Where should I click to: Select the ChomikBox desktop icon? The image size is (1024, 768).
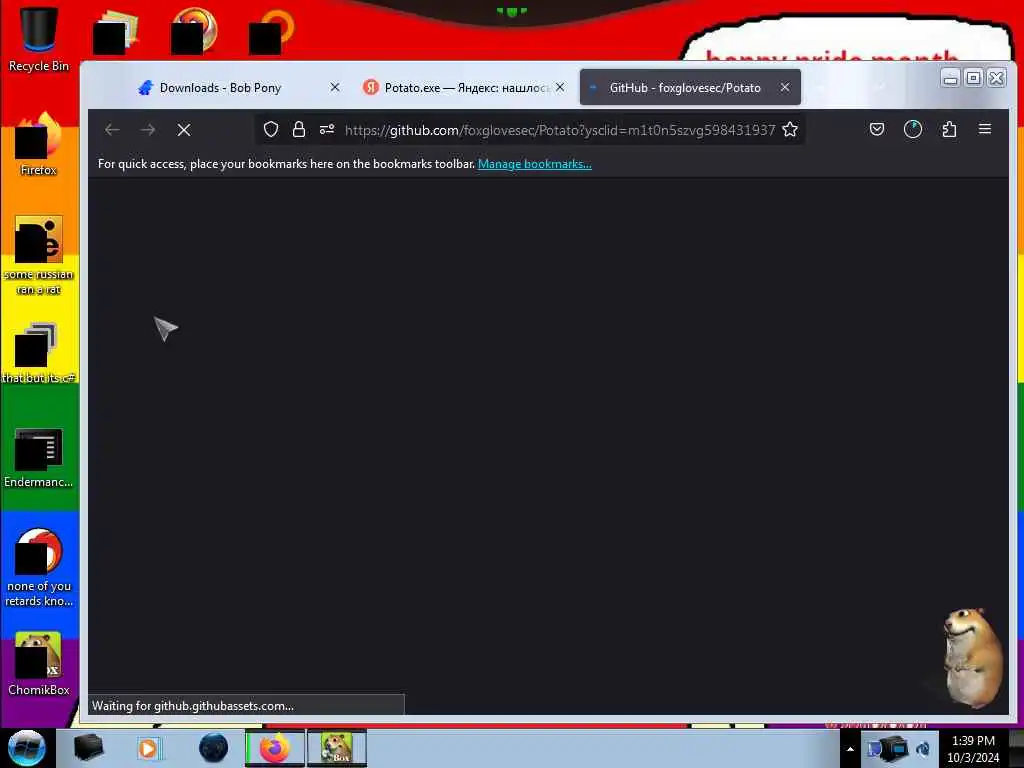pos(38,664)
